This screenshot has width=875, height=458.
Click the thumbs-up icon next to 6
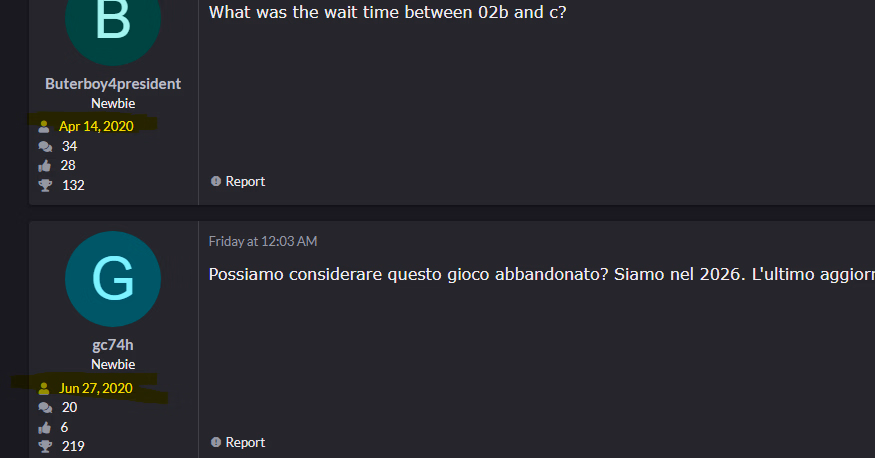click(x=44, y=427)
